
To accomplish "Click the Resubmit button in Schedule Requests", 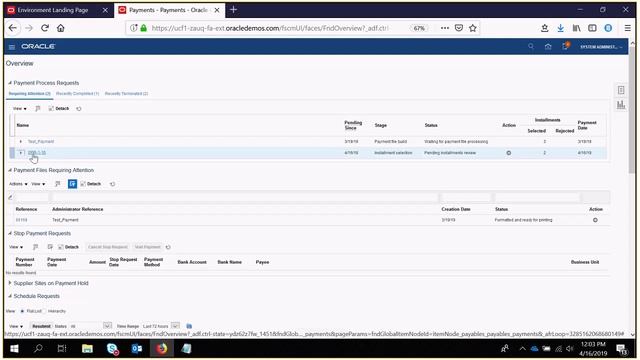I will pos(41,326).
